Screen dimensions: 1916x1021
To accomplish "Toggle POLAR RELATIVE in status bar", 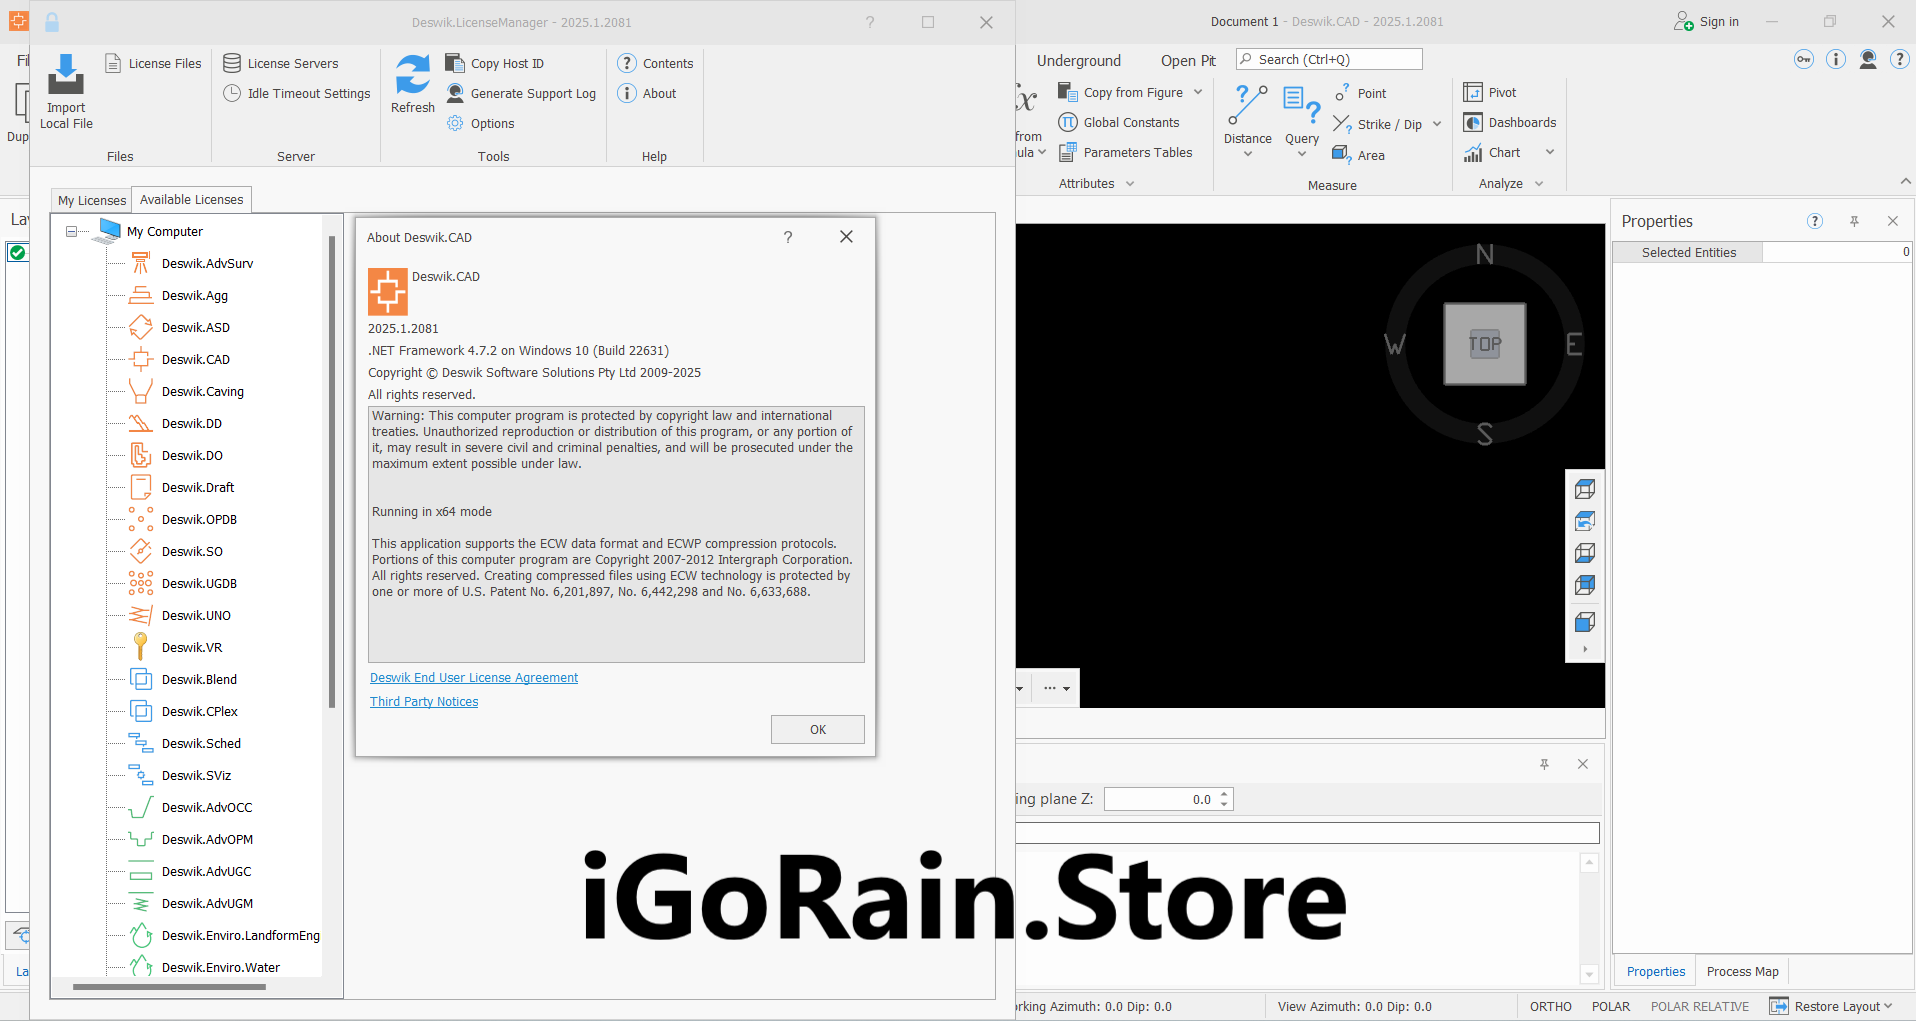I will pos(1699,1007).
